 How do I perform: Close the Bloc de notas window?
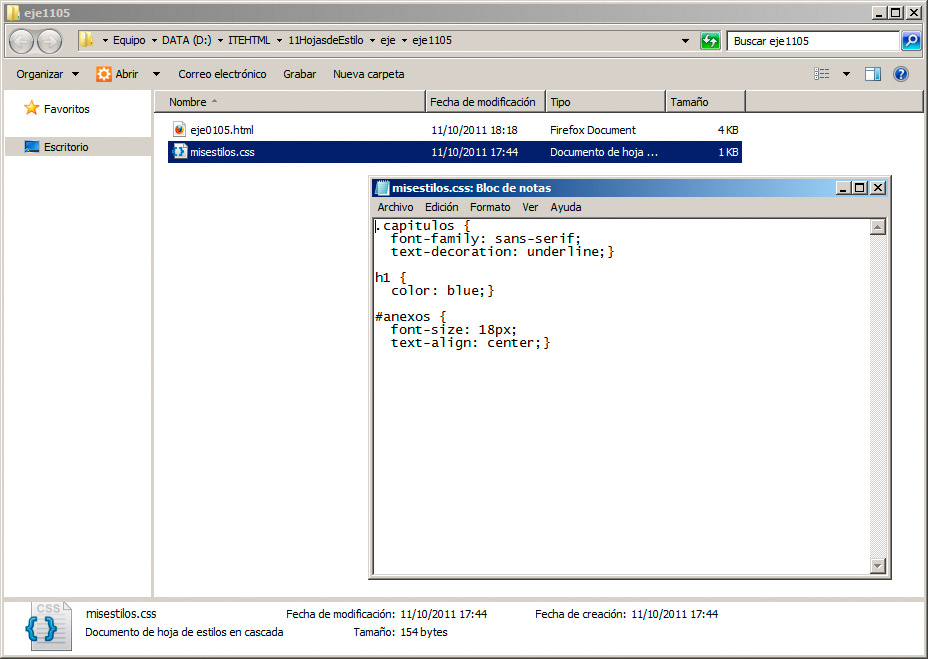click(x=878, y=188)
